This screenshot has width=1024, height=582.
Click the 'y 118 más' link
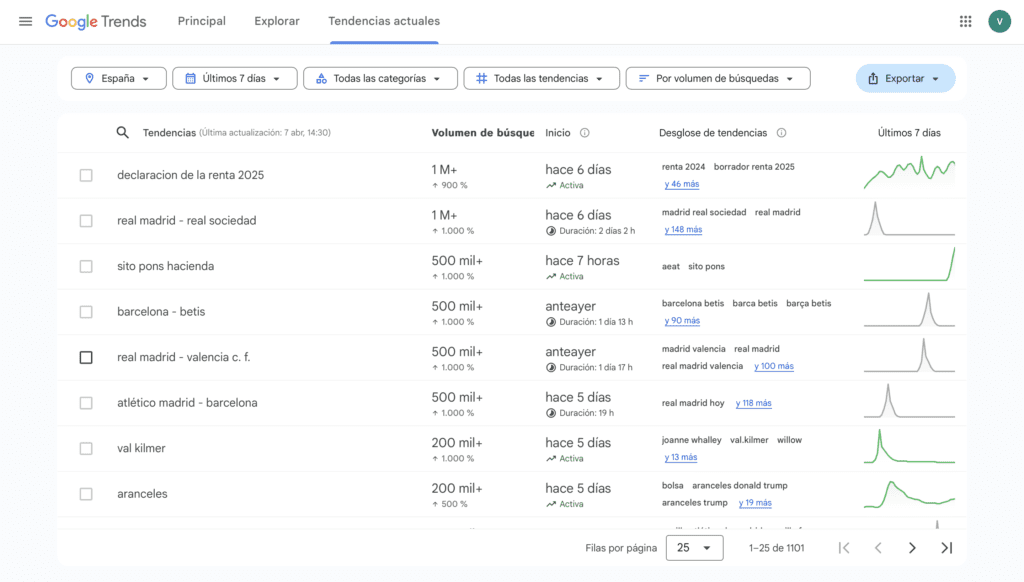coord(754,403)
